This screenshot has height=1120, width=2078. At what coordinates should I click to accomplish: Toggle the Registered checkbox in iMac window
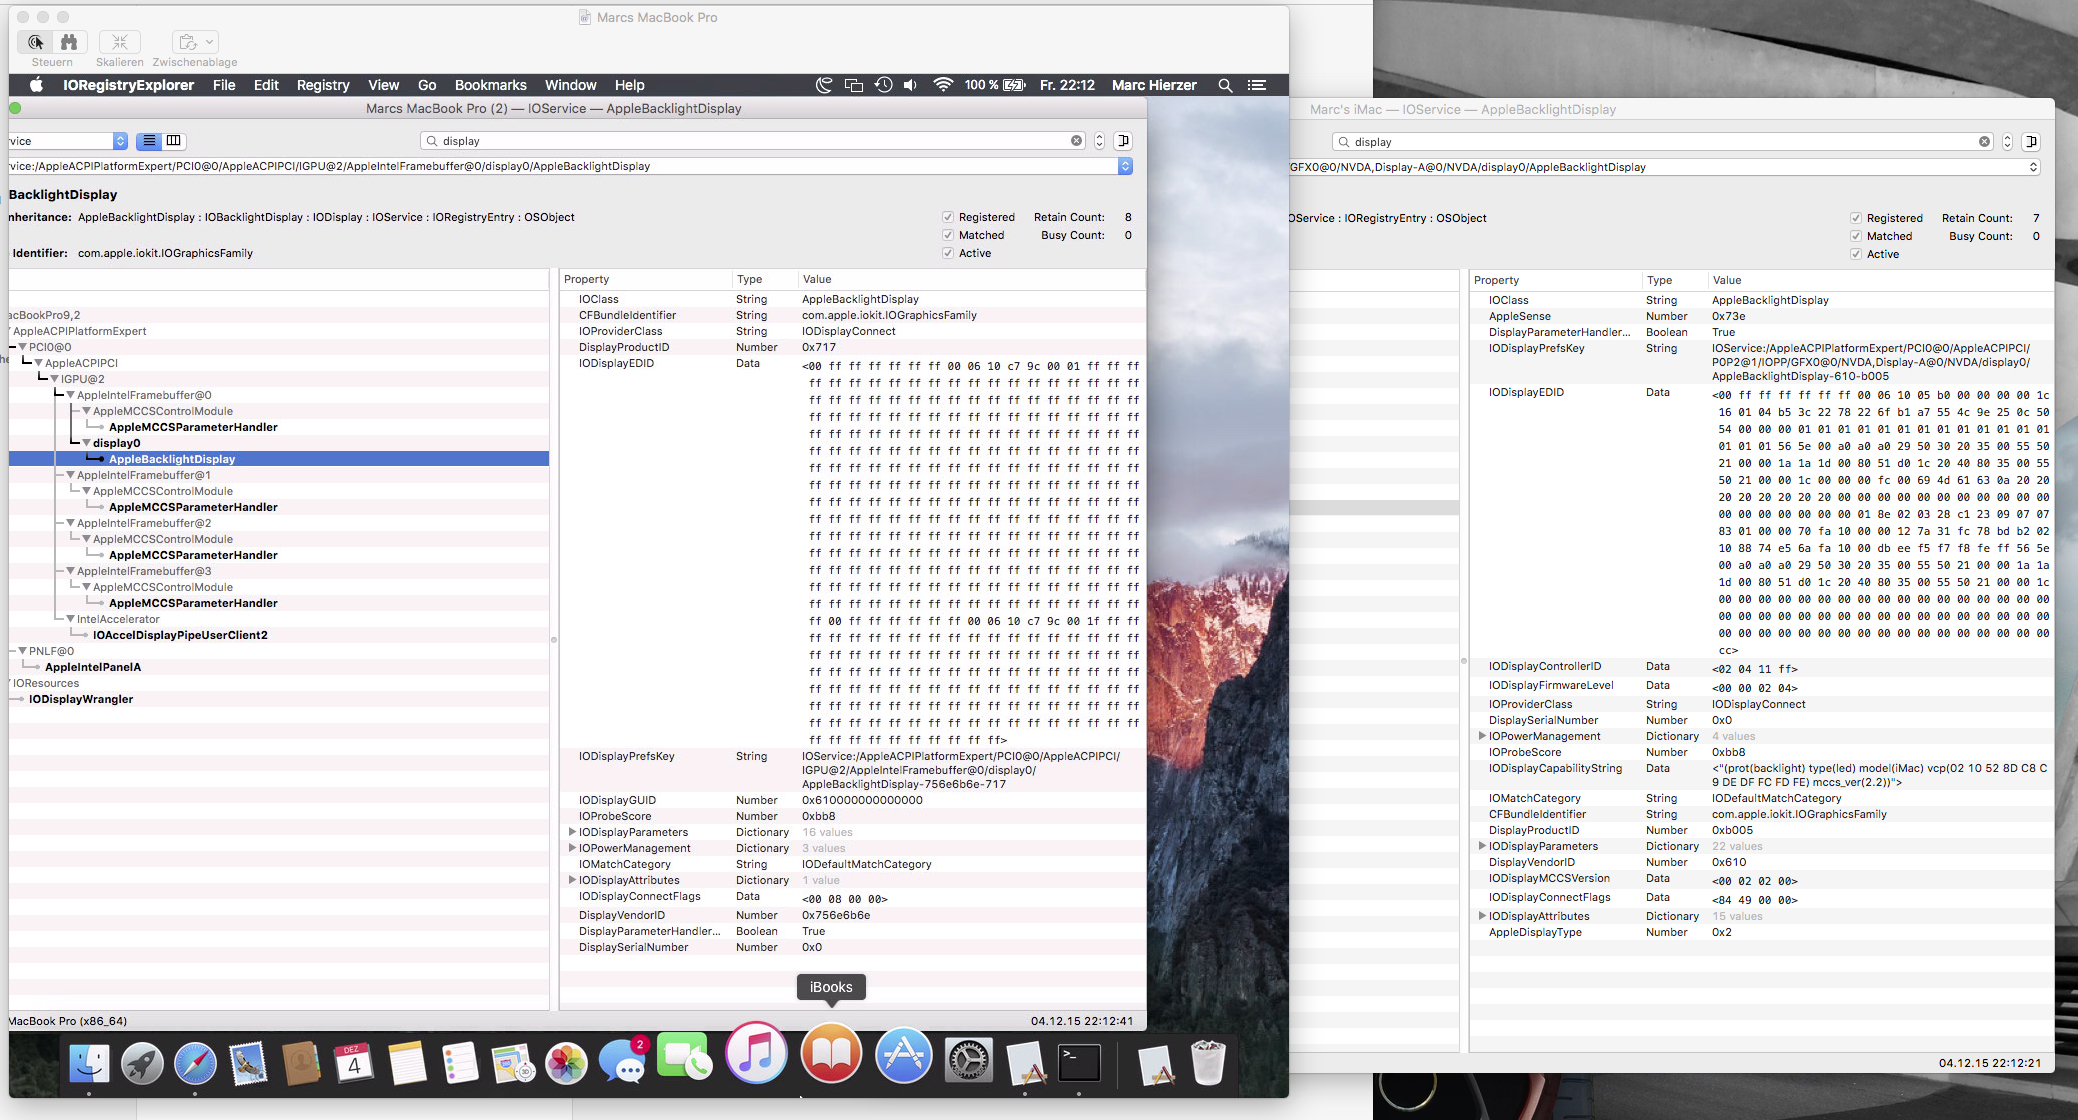[1856, 218]
